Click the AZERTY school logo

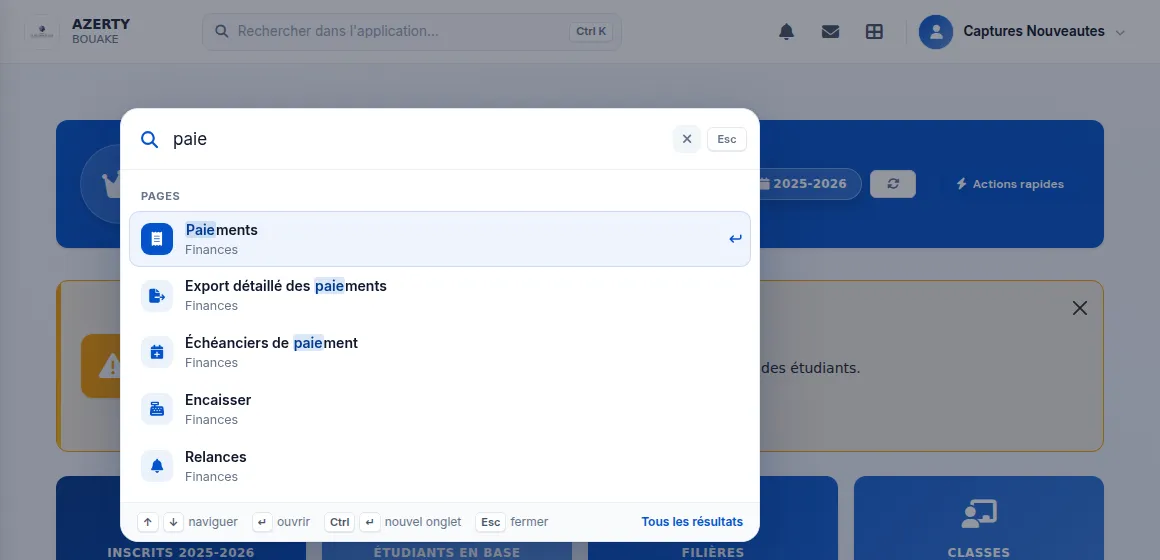41,32
